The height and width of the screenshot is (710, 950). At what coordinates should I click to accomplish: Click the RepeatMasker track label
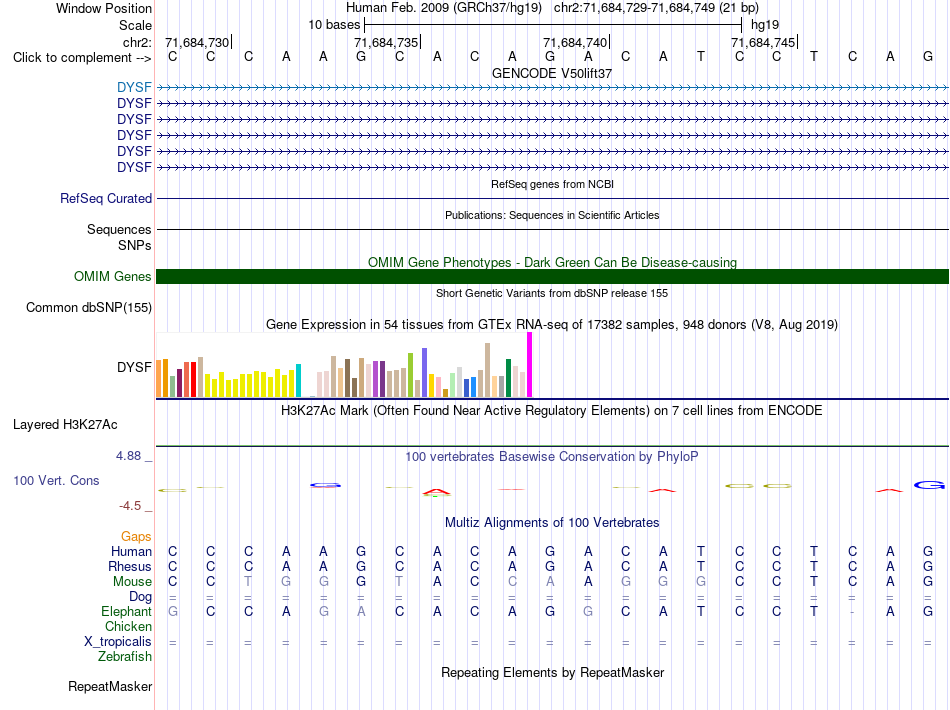[110, 686]
